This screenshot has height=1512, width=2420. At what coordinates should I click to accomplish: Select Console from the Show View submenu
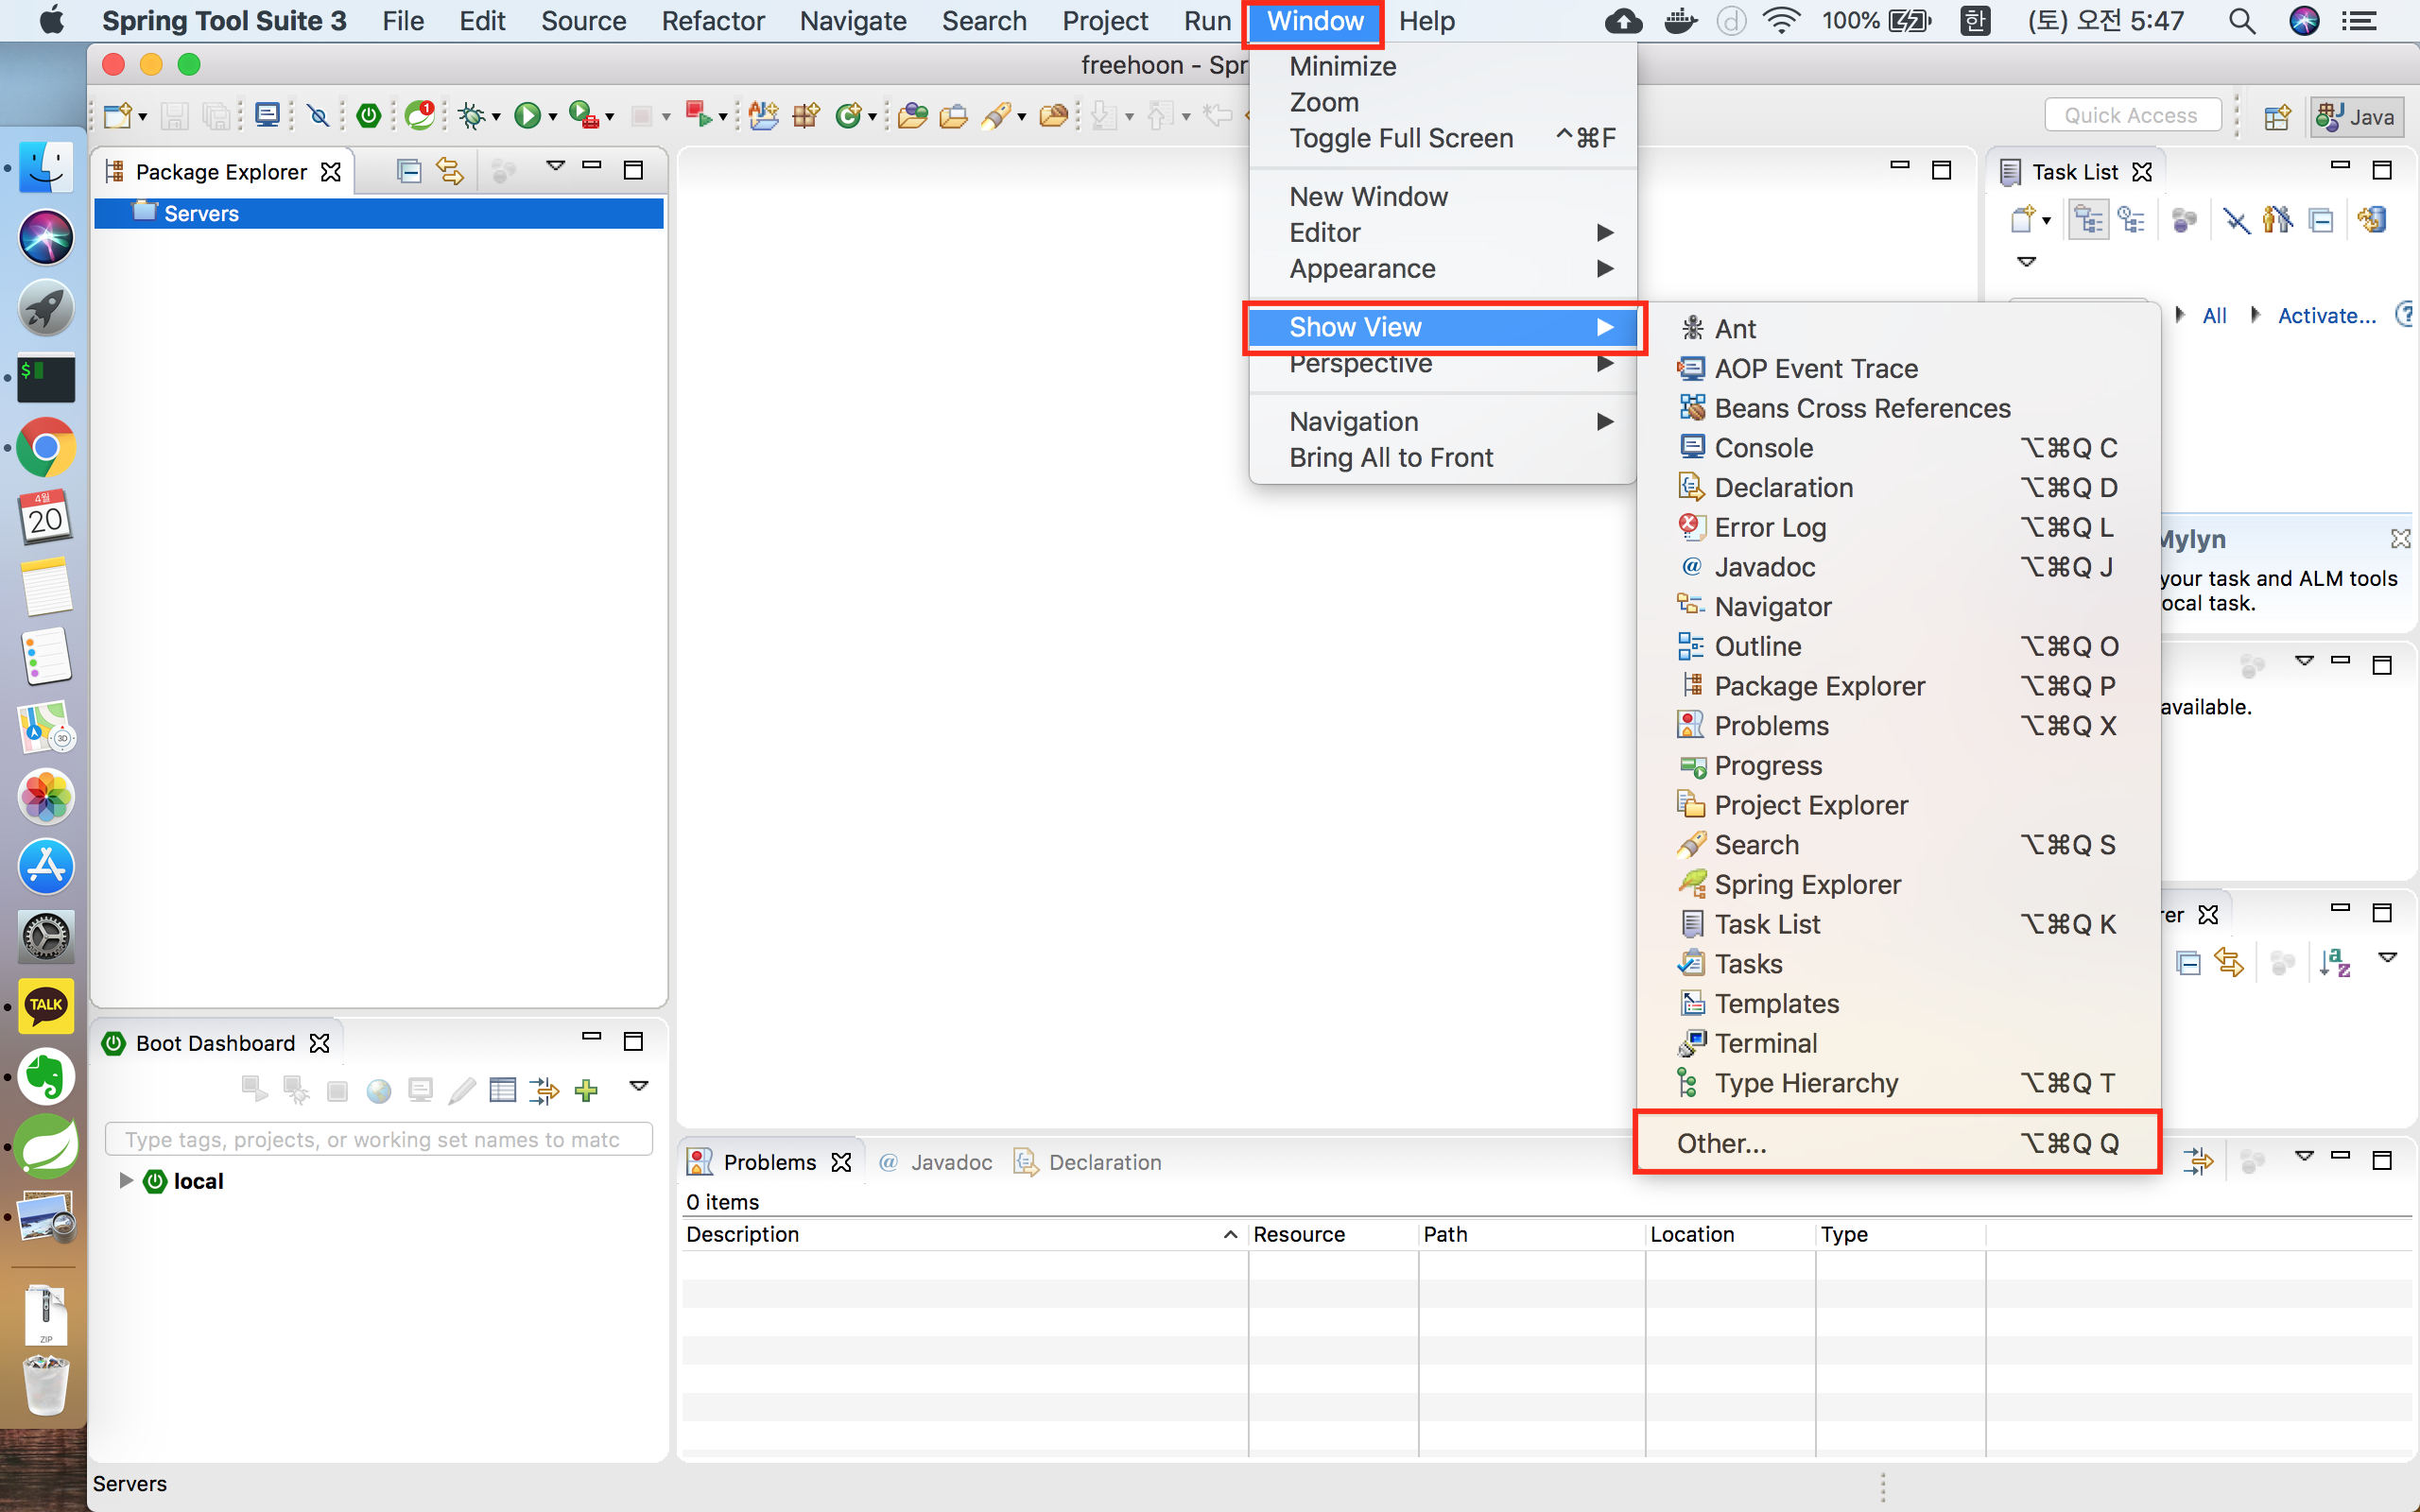click(1763, 448)
